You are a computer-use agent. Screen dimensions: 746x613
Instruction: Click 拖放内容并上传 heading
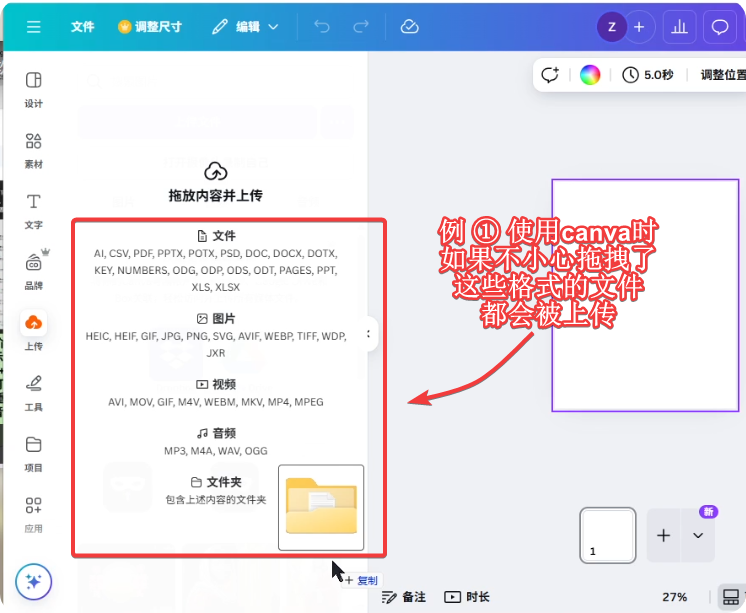(216, 196)
